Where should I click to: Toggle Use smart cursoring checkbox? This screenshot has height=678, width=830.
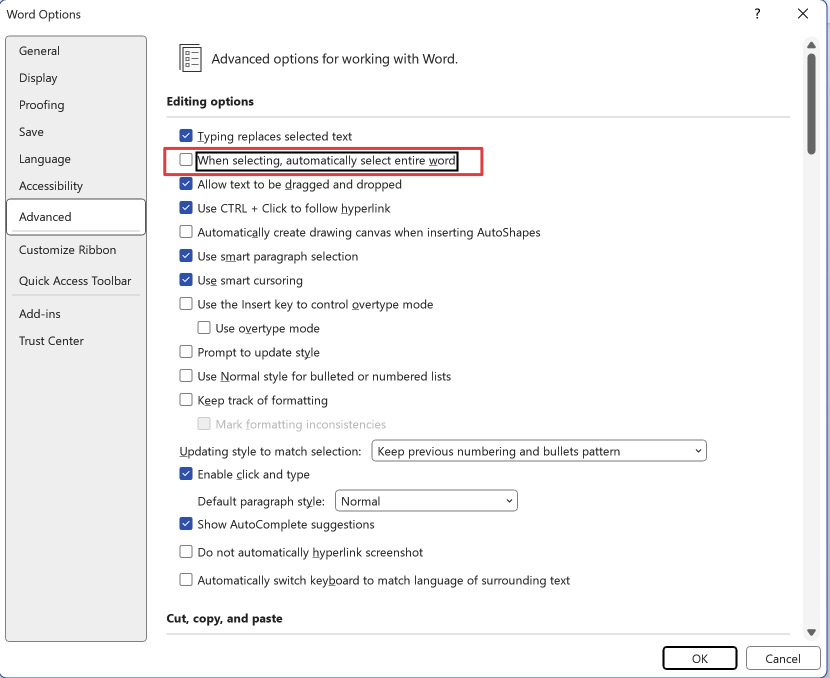pyautogui.click(x=186, y=280)
